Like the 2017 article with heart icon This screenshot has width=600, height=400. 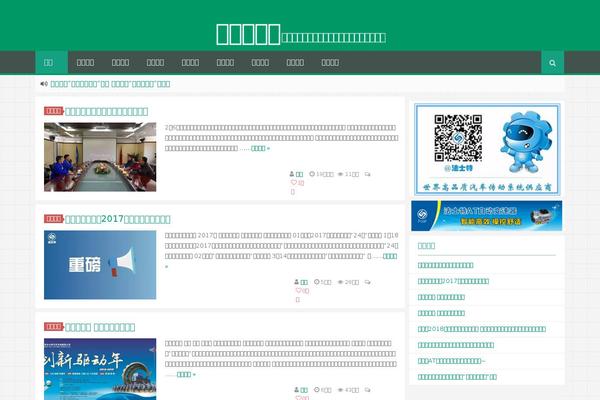click(298, 291)
